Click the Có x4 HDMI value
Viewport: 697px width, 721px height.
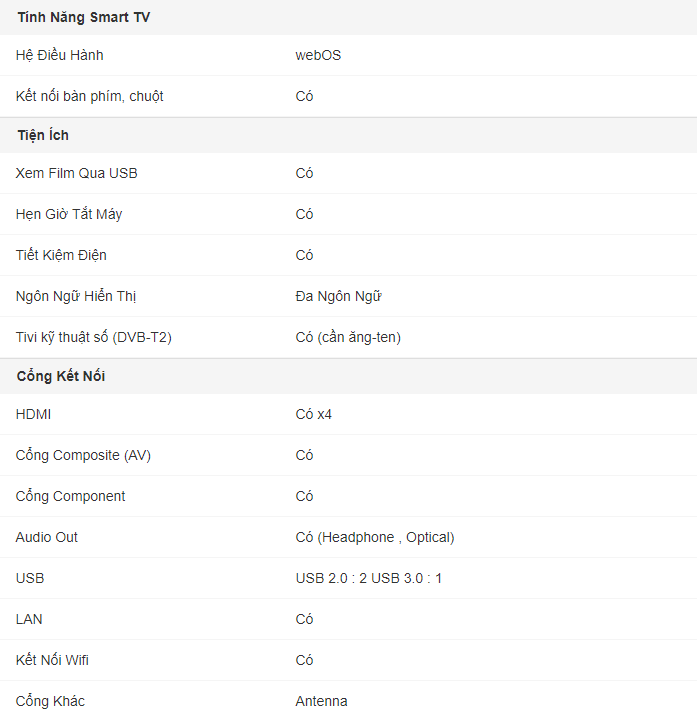tap(314, 414)
